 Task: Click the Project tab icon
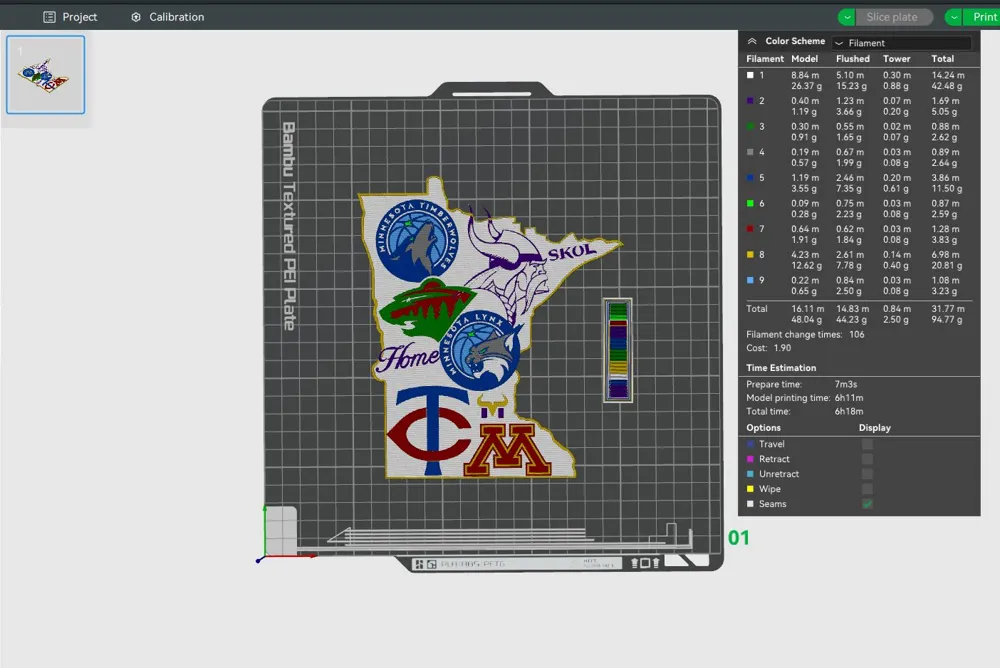(x=49, y=17)
